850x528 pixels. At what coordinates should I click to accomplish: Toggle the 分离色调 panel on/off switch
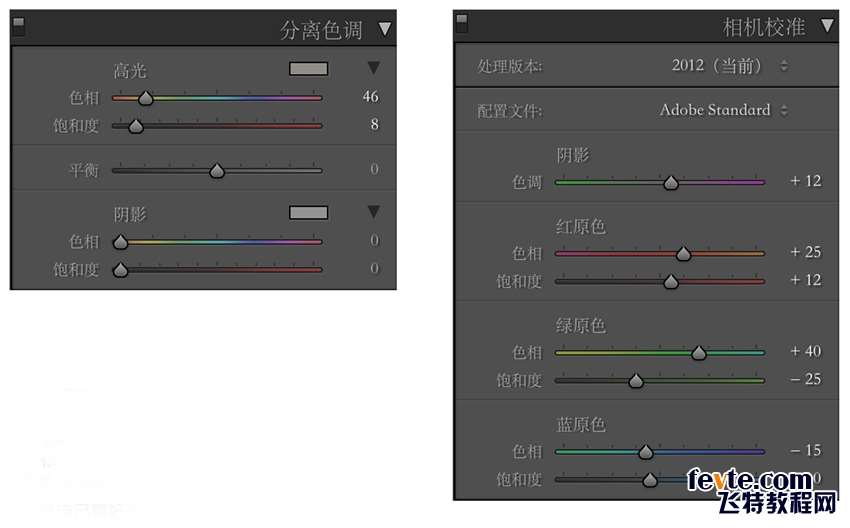pyautogui.click(x=18, y=27)
